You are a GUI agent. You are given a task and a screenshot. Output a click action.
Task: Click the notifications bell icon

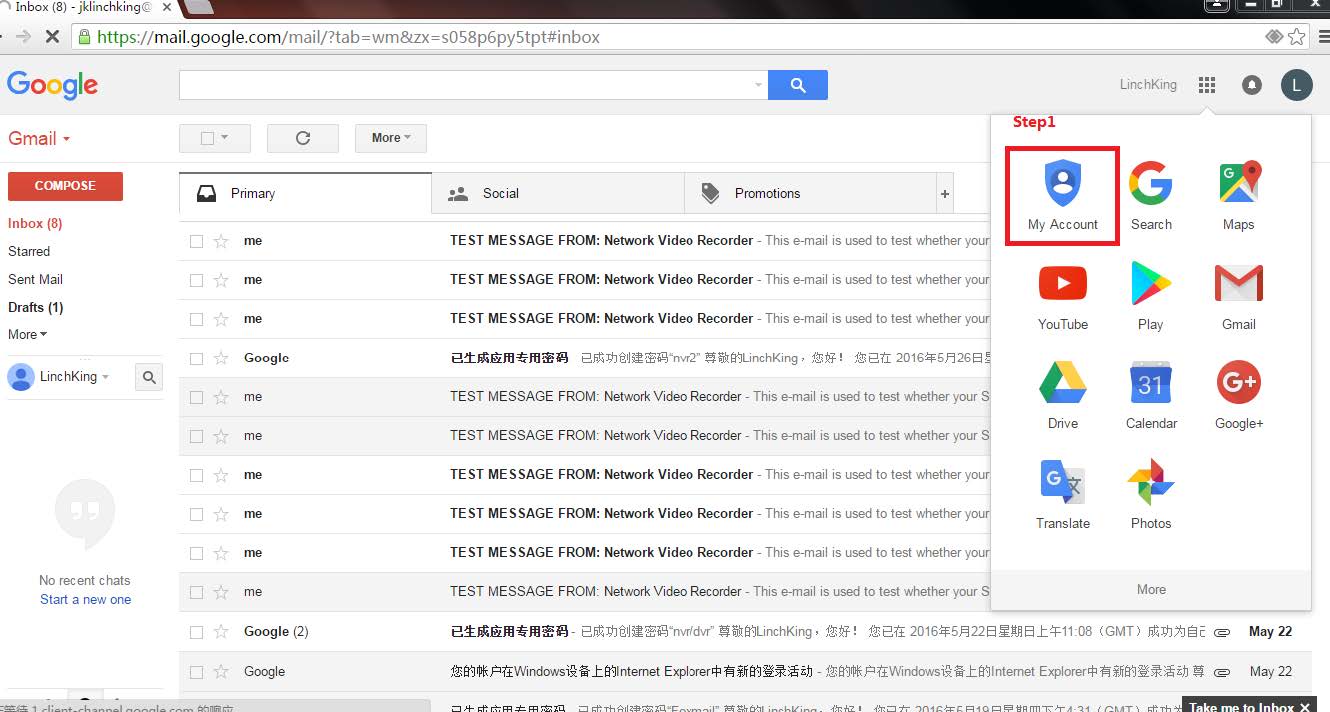pos(1251,86)
